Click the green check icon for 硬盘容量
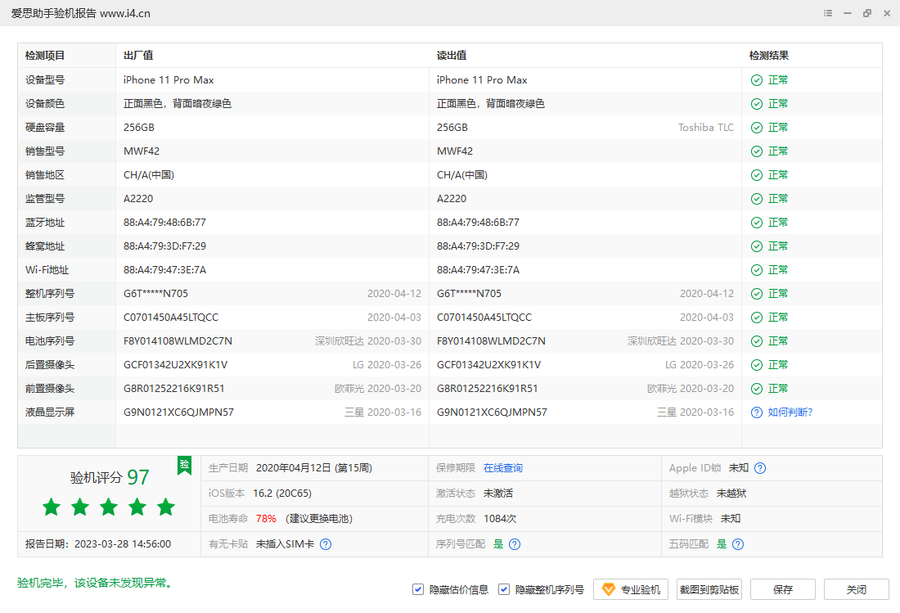This screenshot has width=900, height=613. pyautogui.click(x=757, y=127)
